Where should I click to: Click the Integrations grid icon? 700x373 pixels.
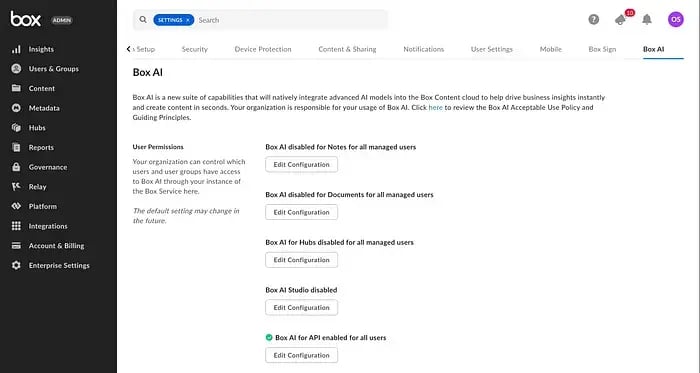[16, 226]
